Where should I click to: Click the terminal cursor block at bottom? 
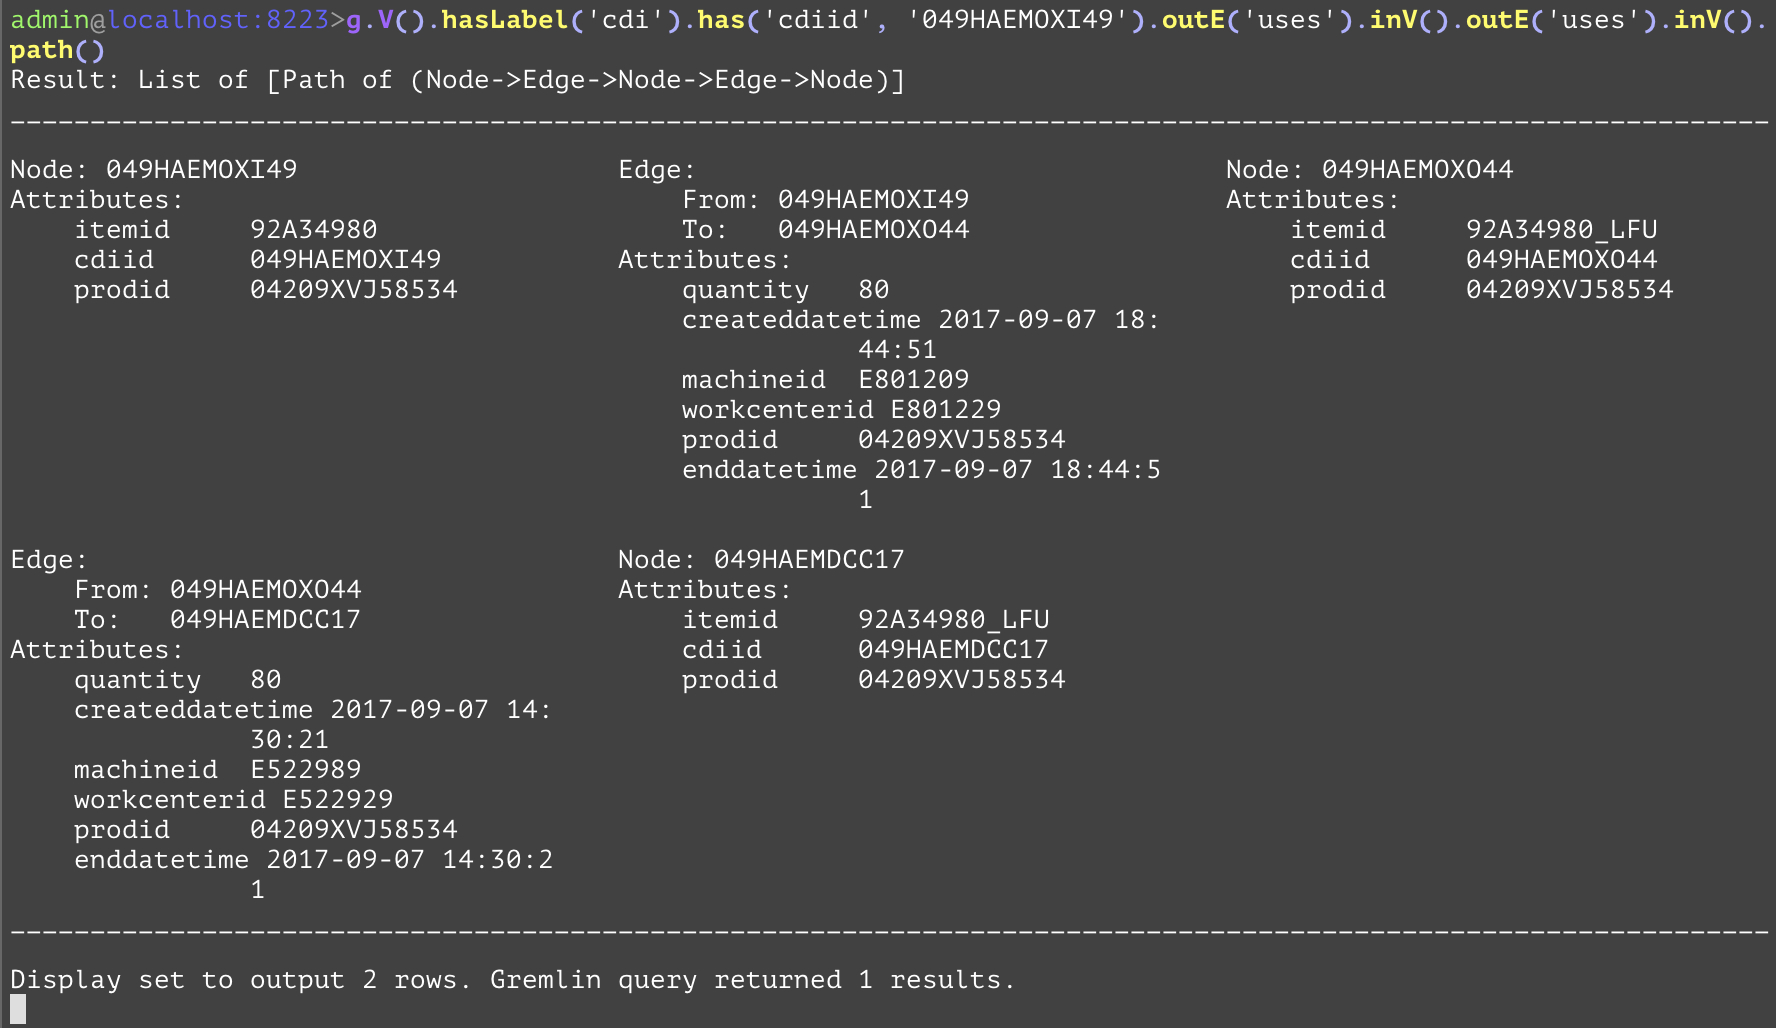pos(18,1009)
